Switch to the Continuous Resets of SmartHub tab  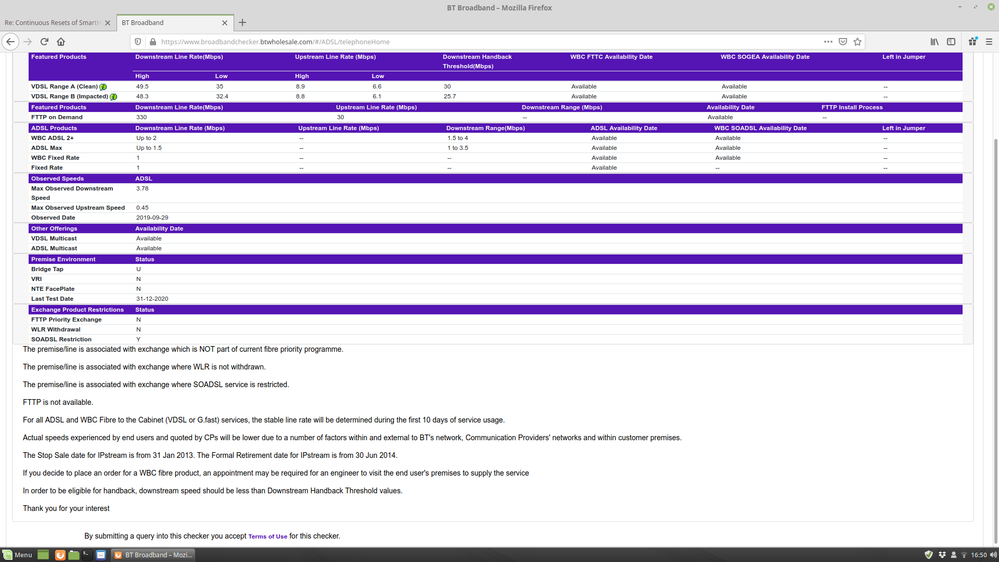[50, 22]
